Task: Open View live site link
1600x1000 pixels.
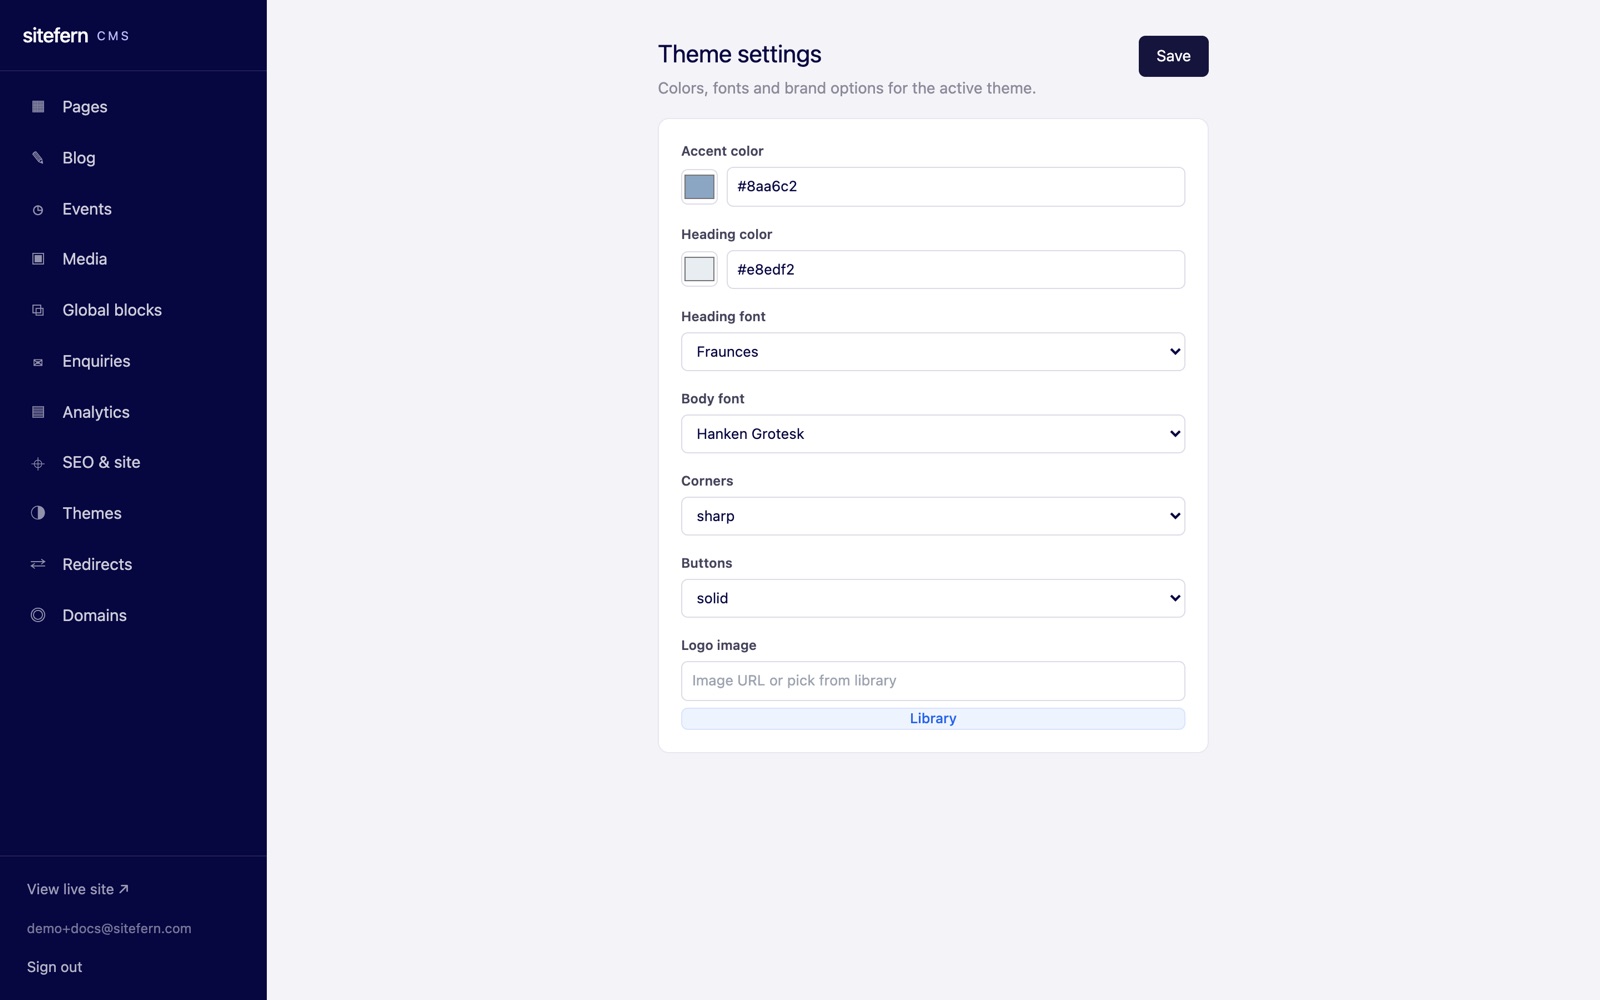Action: 78,889
